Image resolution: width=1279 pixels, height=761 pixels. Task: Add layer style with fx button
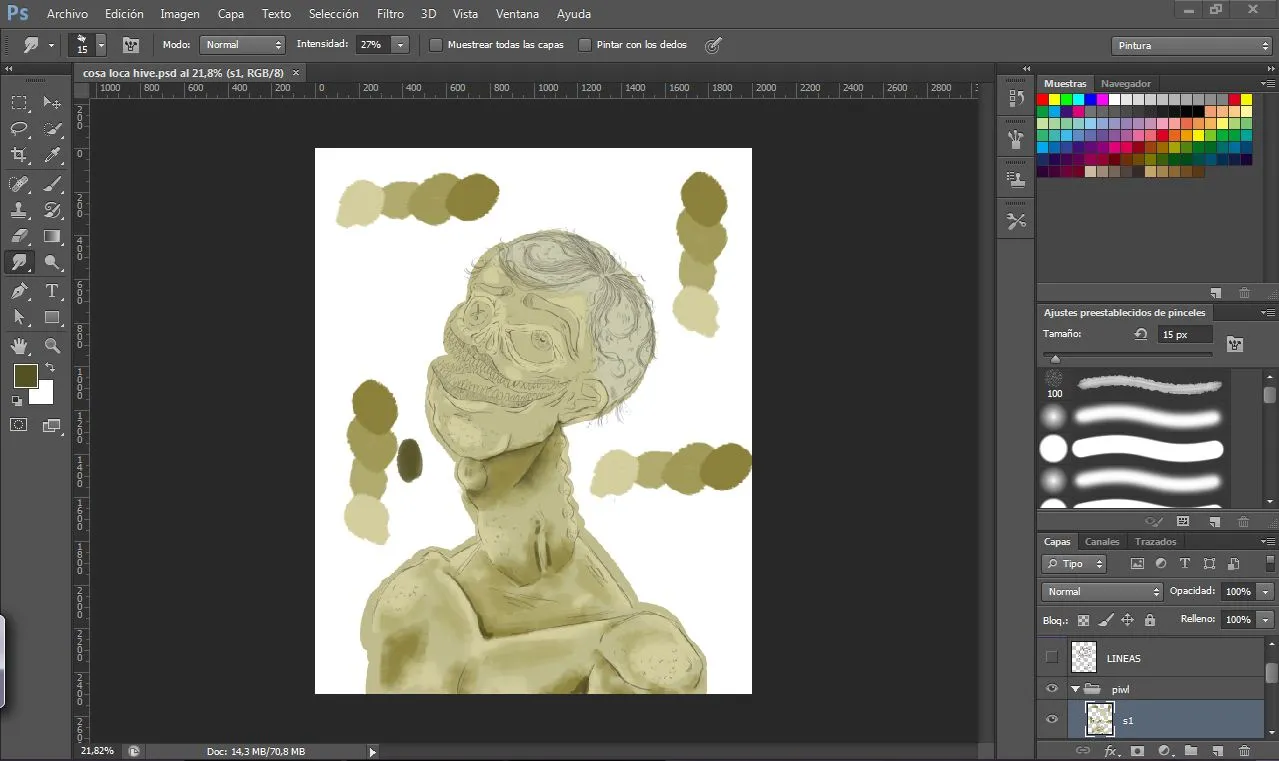point(1110,750)
